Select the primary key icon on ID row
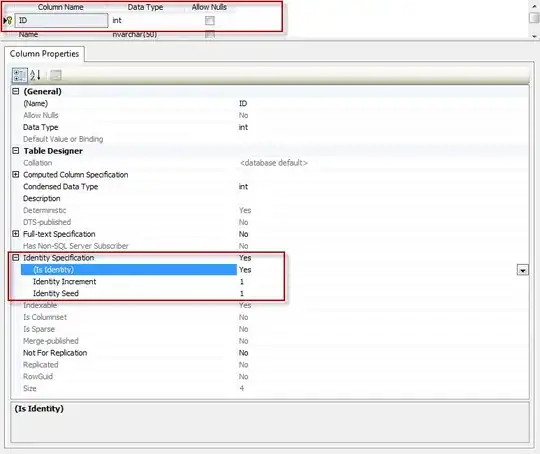Viewport: 540px width, 454px height. (9, 21)
